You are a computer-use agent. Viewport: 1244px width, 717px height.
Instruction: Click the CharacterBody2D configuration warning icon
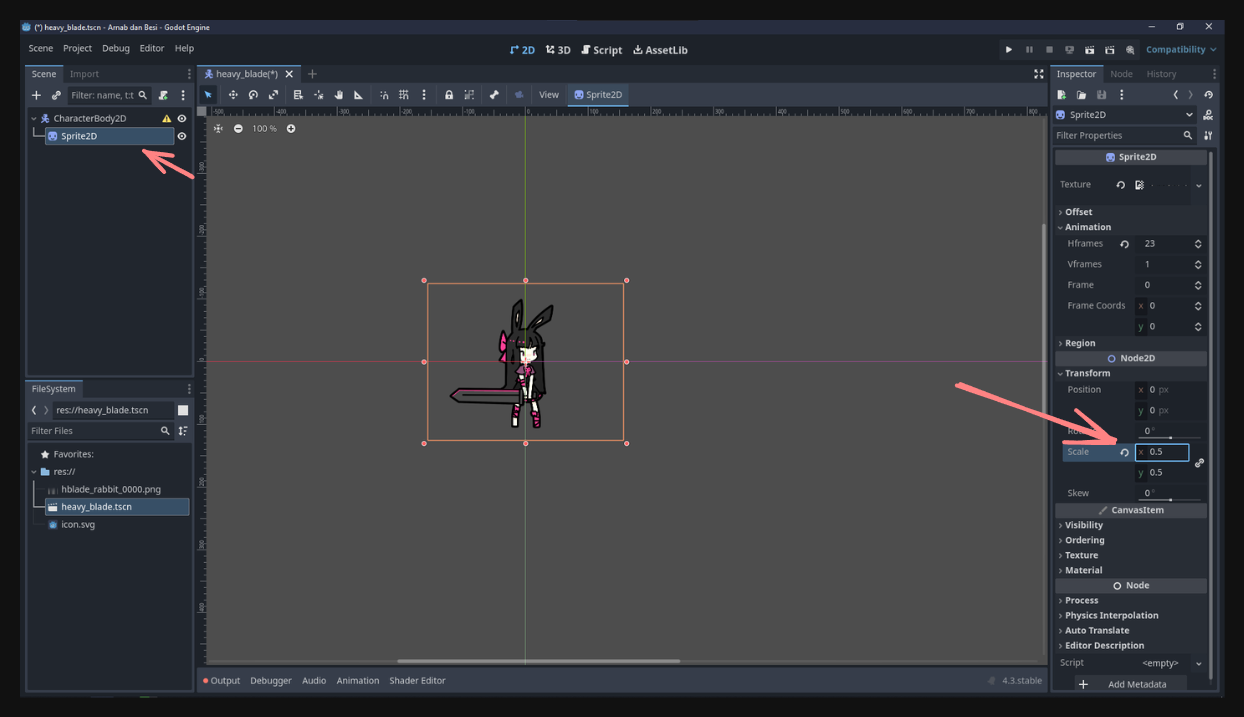coord(167,119)
